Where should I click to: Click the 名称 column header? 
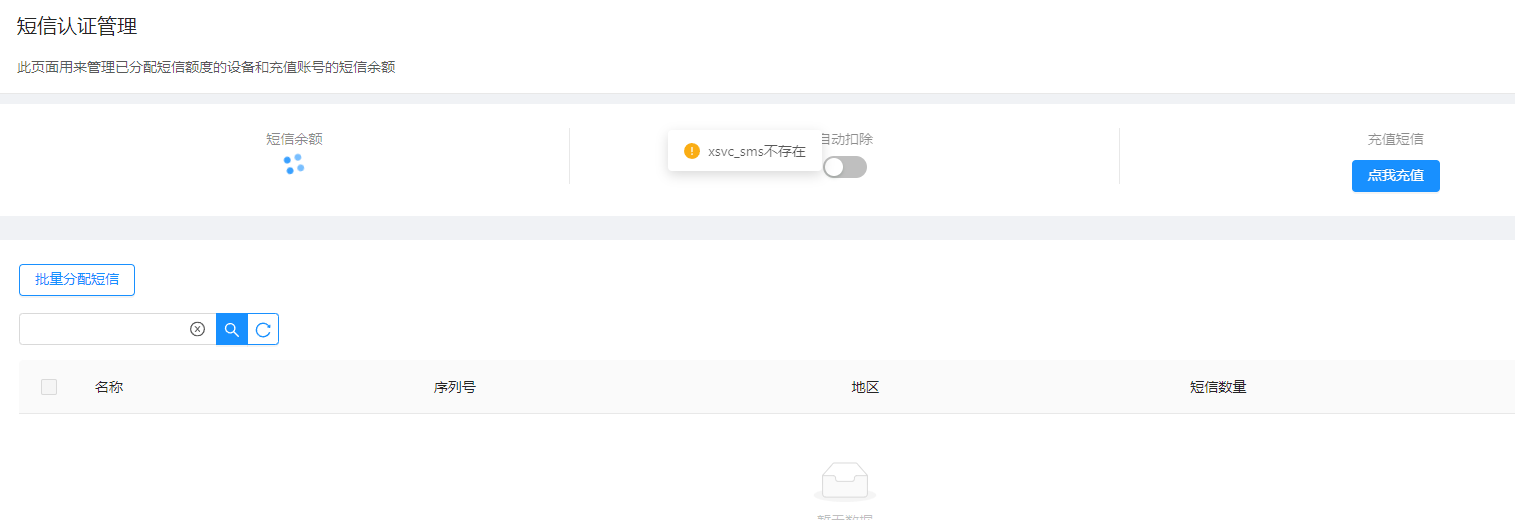[109, 387]
